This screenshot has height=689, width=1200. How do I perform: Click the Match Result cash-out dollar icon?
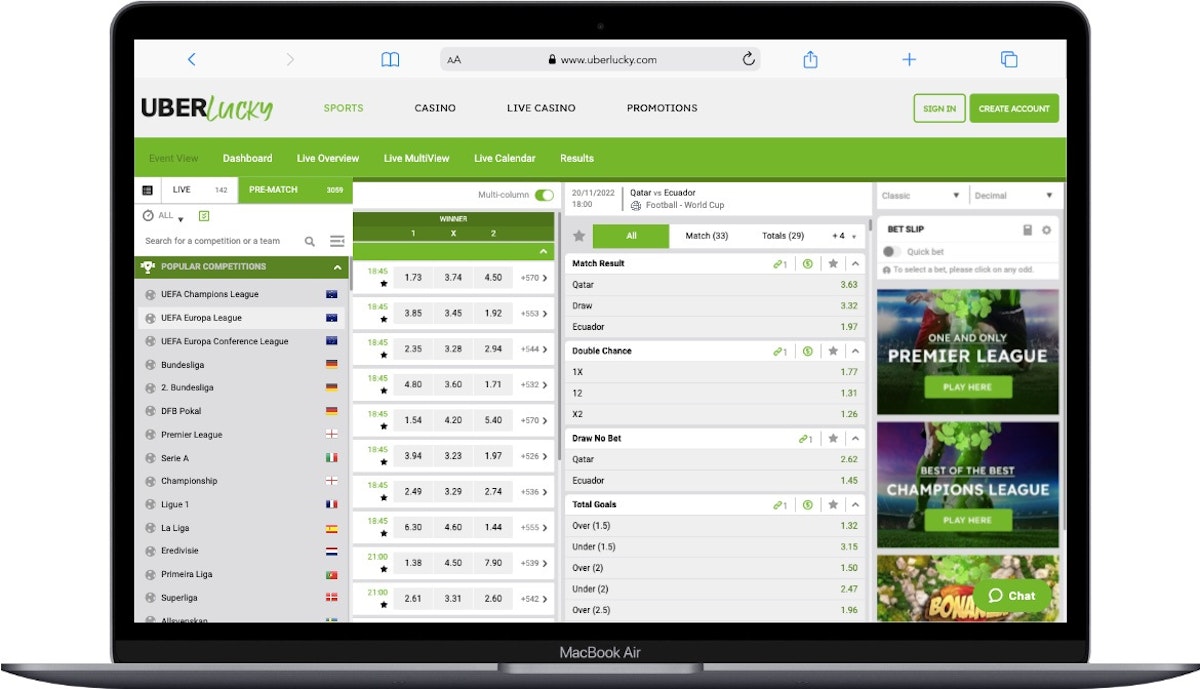point(807,264)
